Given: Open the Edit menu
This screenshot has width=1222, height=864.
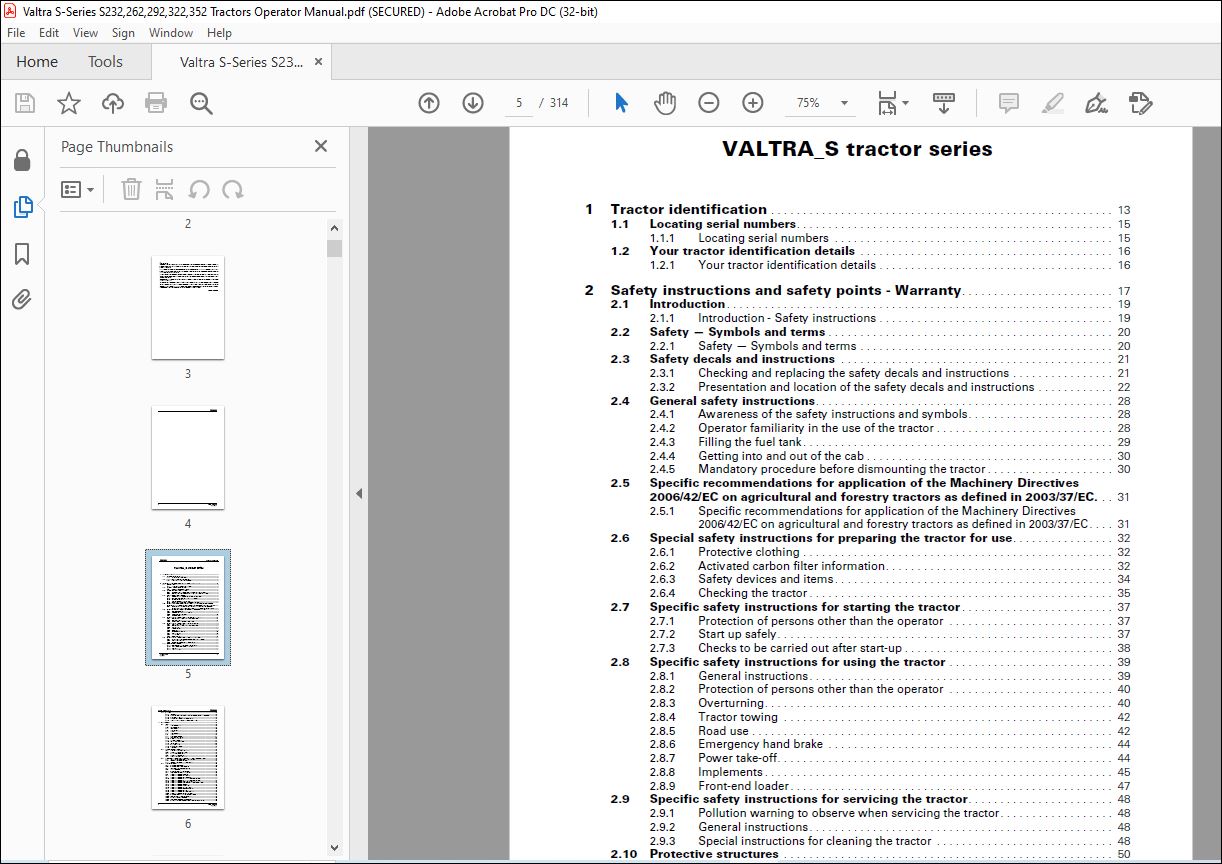Looking at the screenshot, I should click(49, 33).
